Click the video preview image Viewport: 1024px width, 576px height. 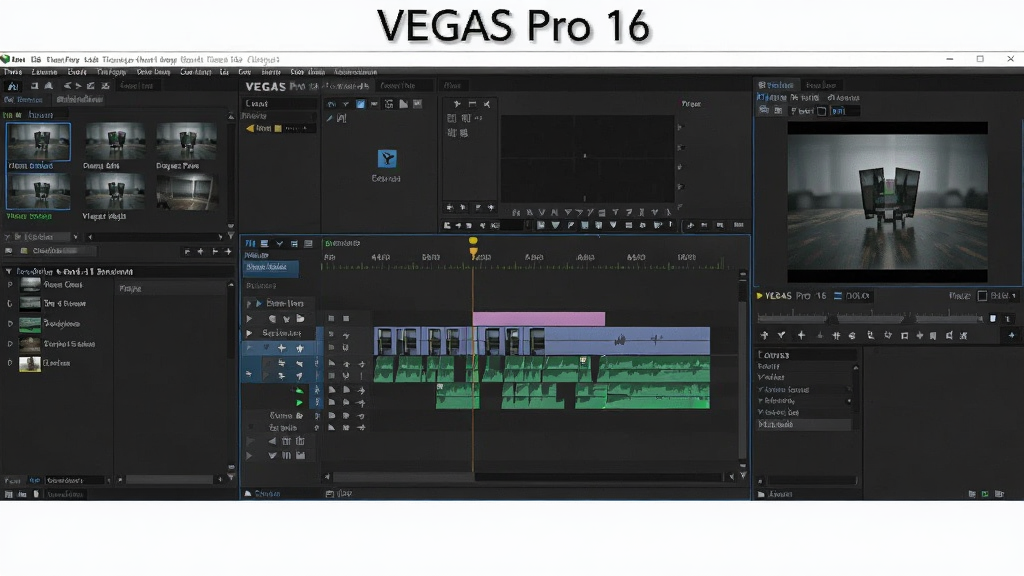point(887,202)
